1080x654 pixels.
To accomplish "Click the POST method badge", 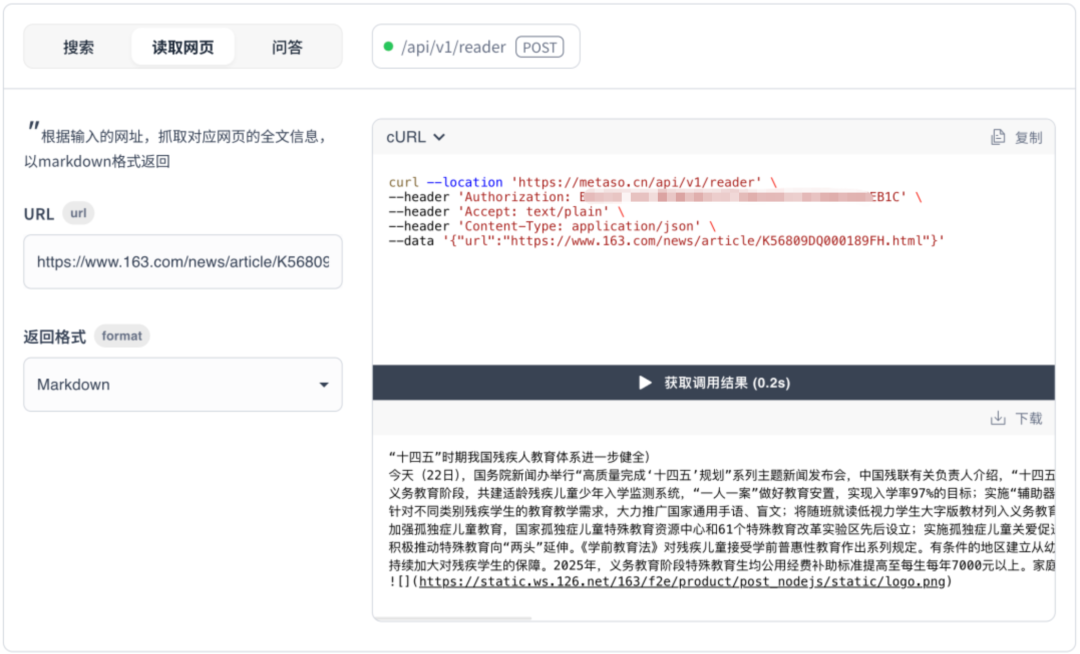I will point(539,47).
